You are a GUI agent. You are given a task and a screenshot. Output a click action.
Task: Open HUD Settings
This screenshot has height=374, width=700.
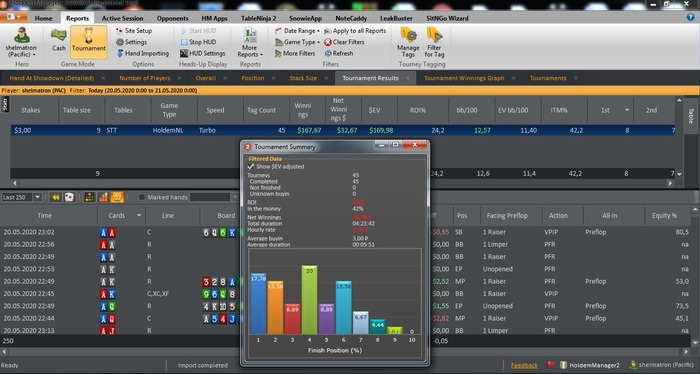click(x=202, y=53)
